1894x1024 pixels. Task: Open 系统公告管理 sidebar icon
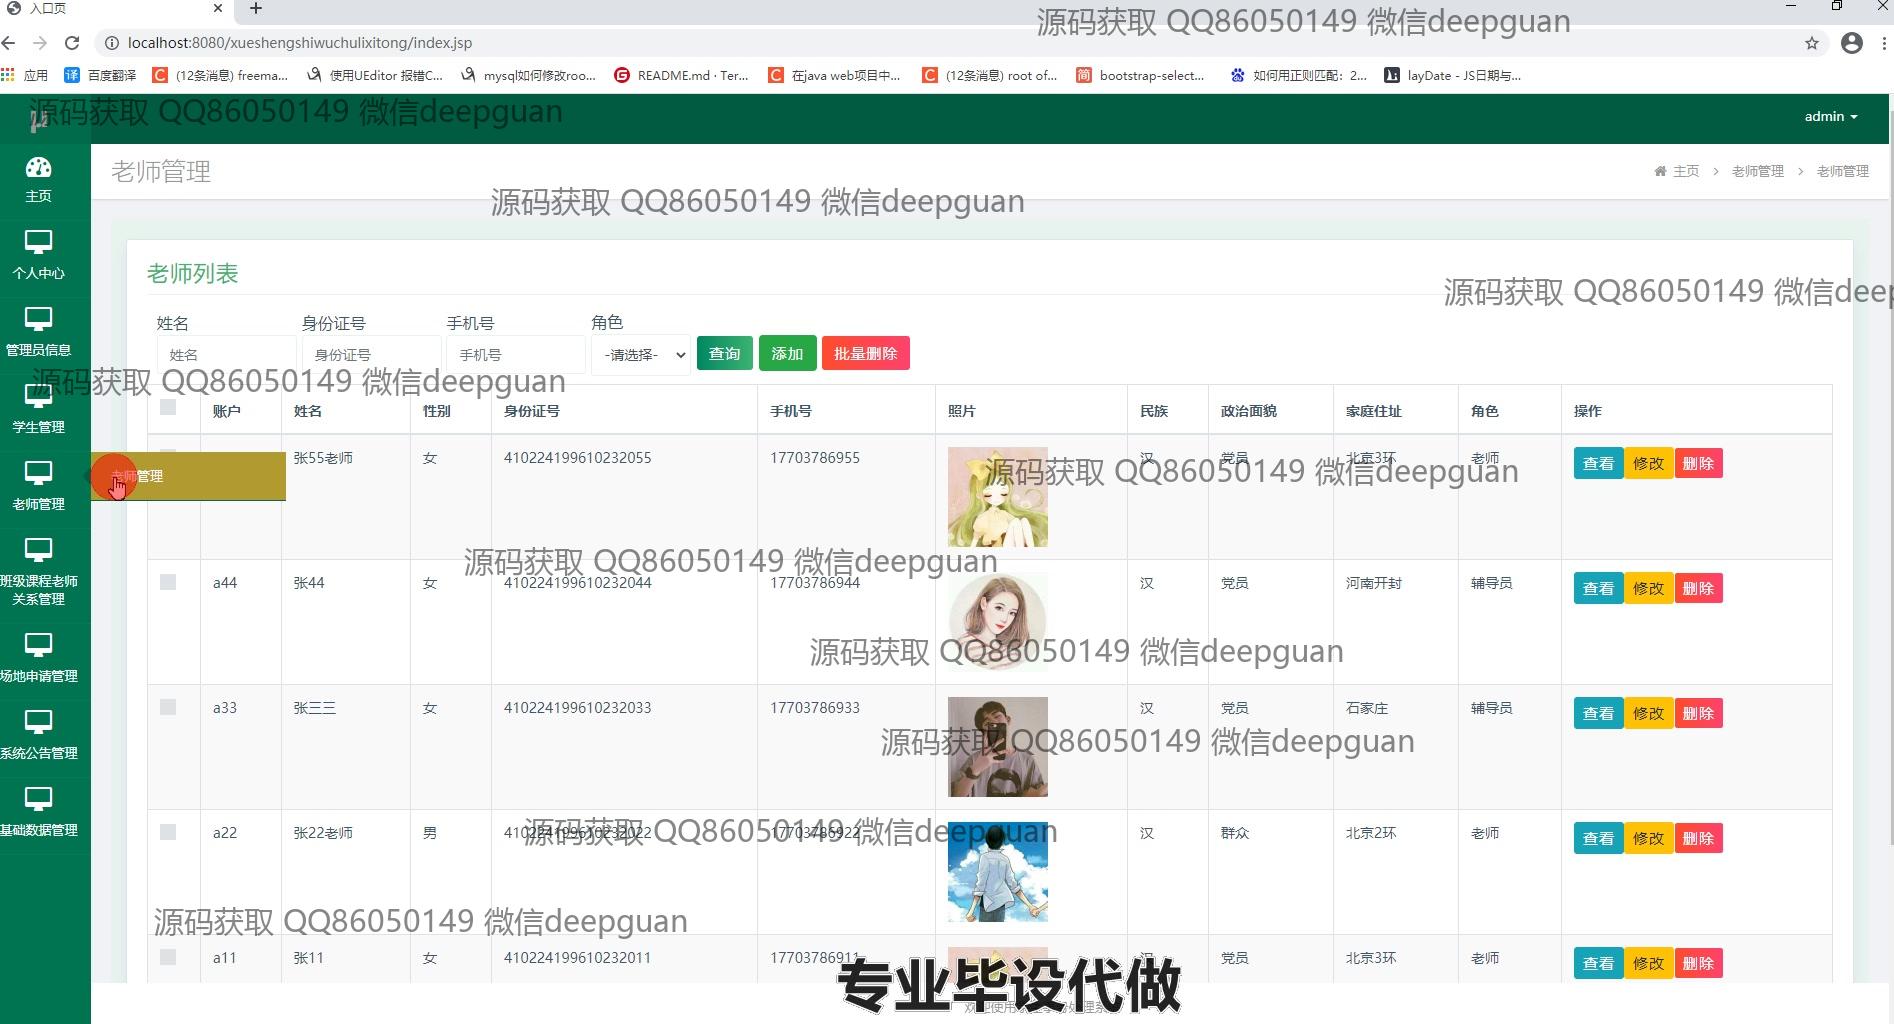pyautogui.click(x=38, y=723)
